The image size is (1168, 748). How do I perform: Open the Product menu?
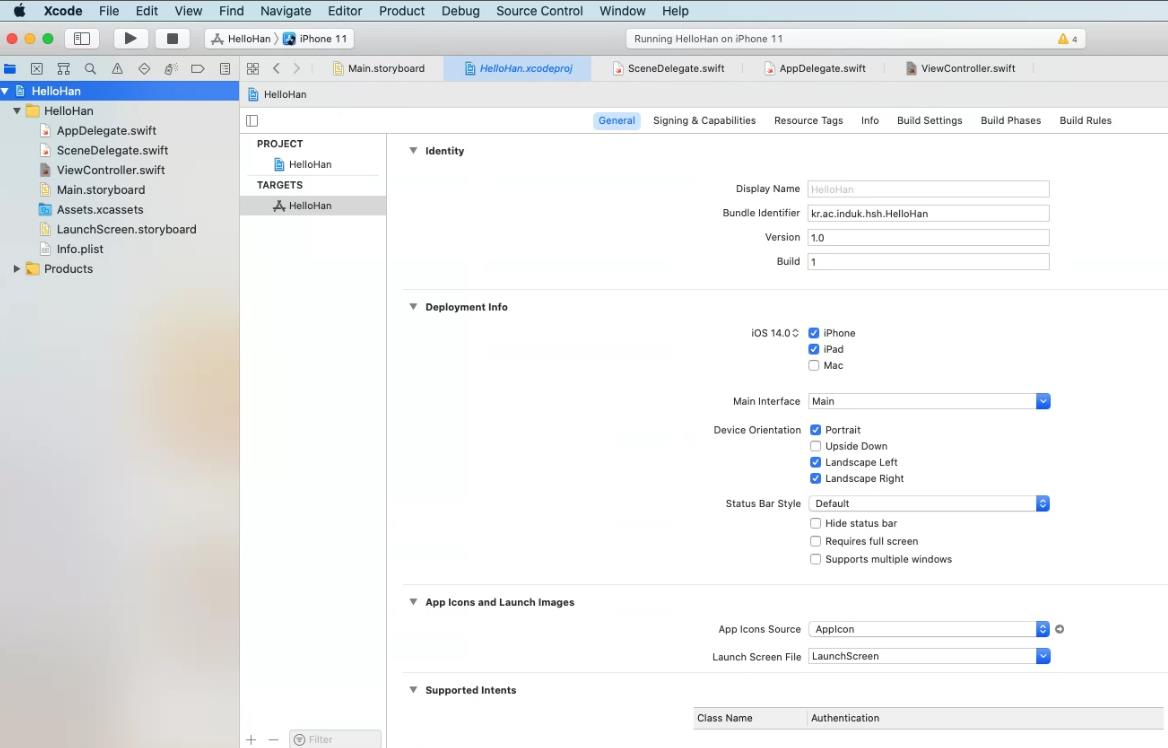[x=402, y=10]
